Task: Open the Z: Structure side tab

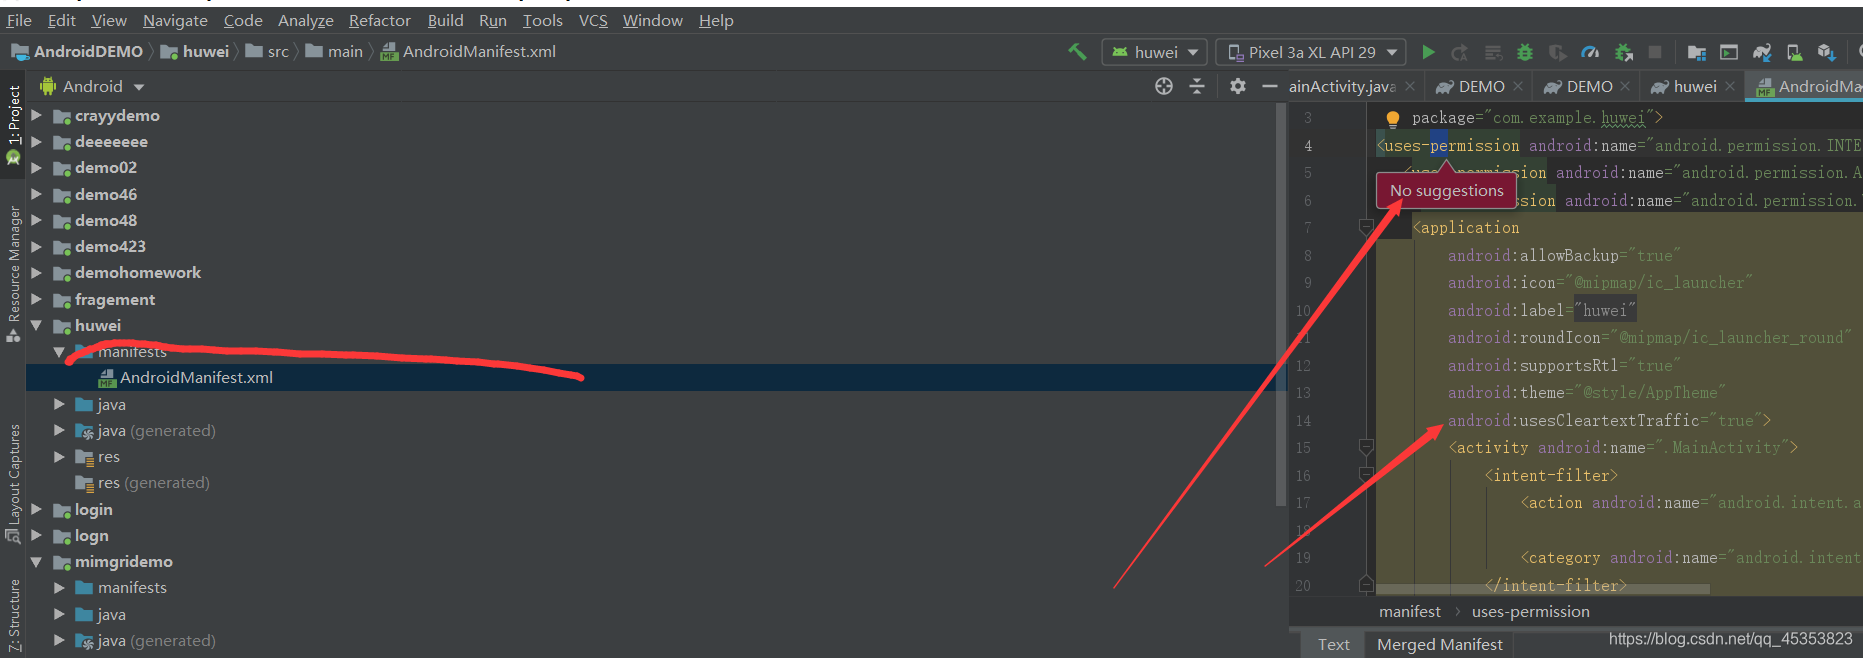Action: coord(13,614)
